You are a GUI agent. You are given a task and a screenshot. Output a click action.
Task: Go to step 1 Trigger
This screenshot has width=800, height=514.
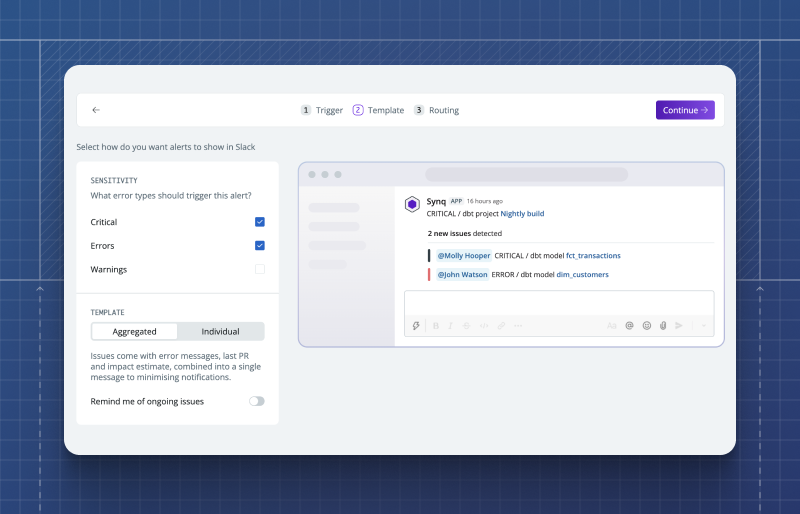point(322,110)
